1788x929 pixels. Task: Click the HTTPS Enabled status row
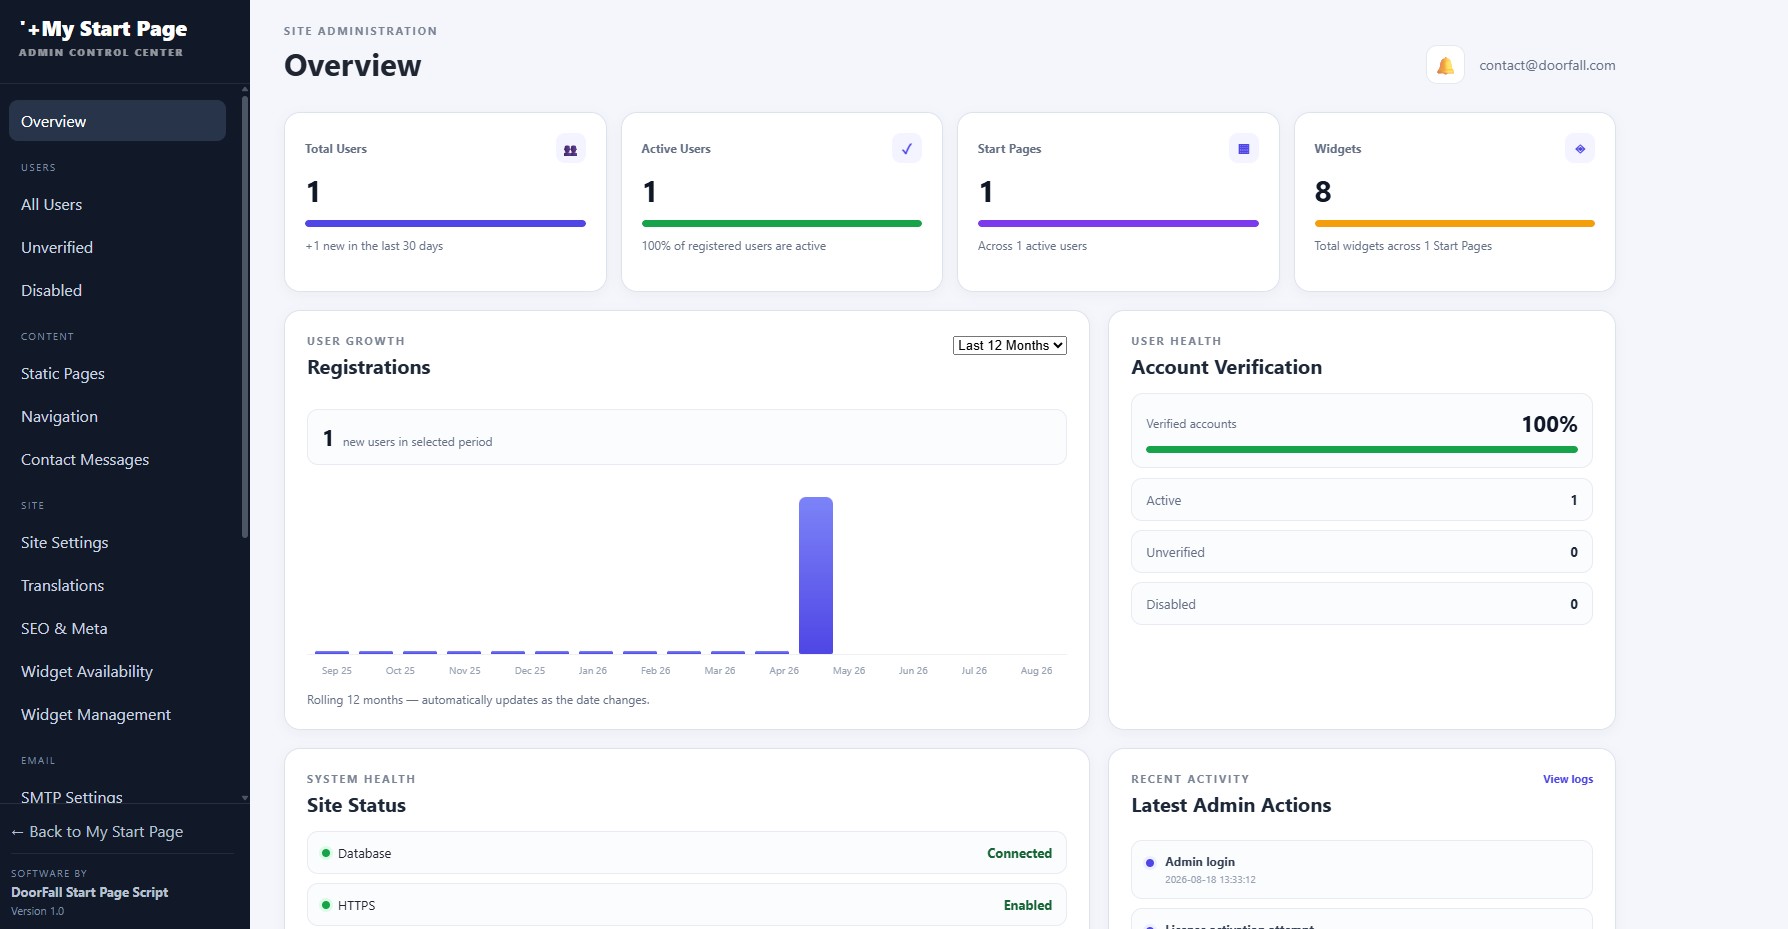687,905
